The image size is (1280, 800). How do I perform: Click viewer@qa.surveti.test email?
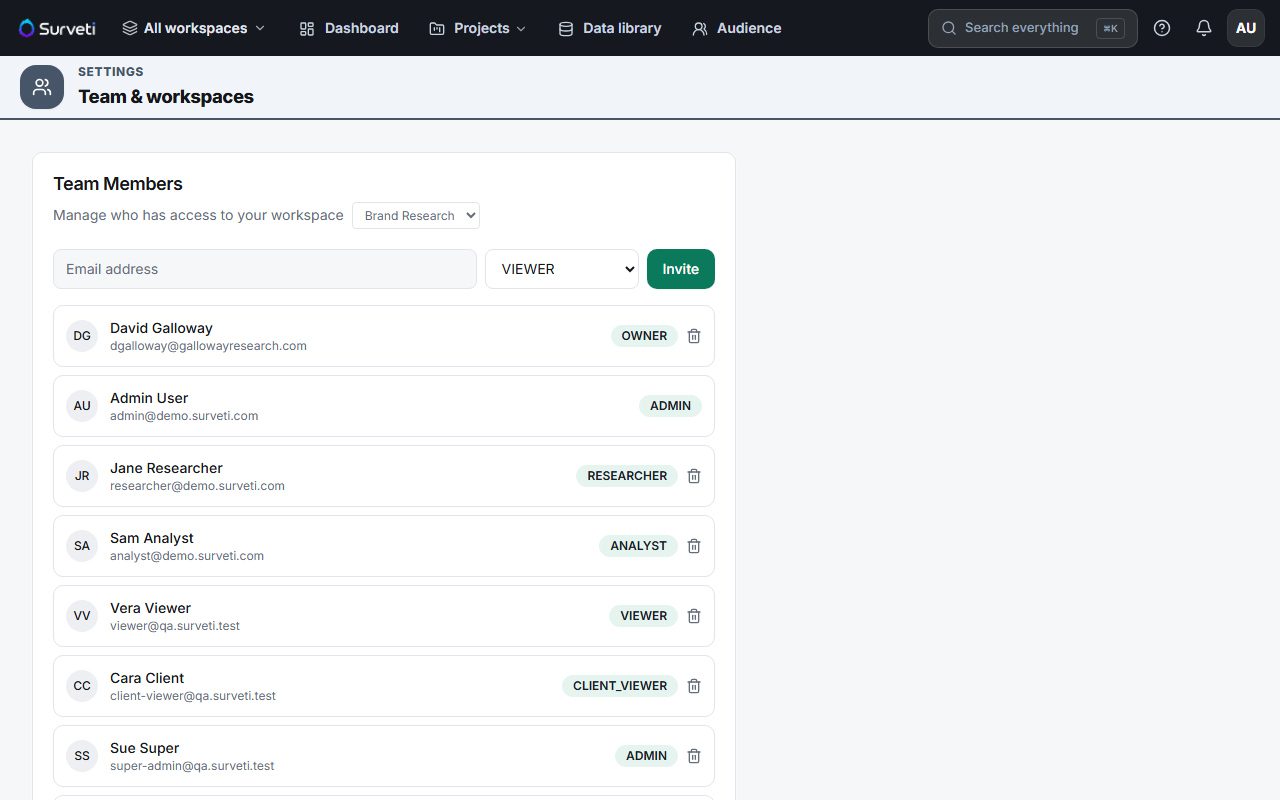coord(175,626)
